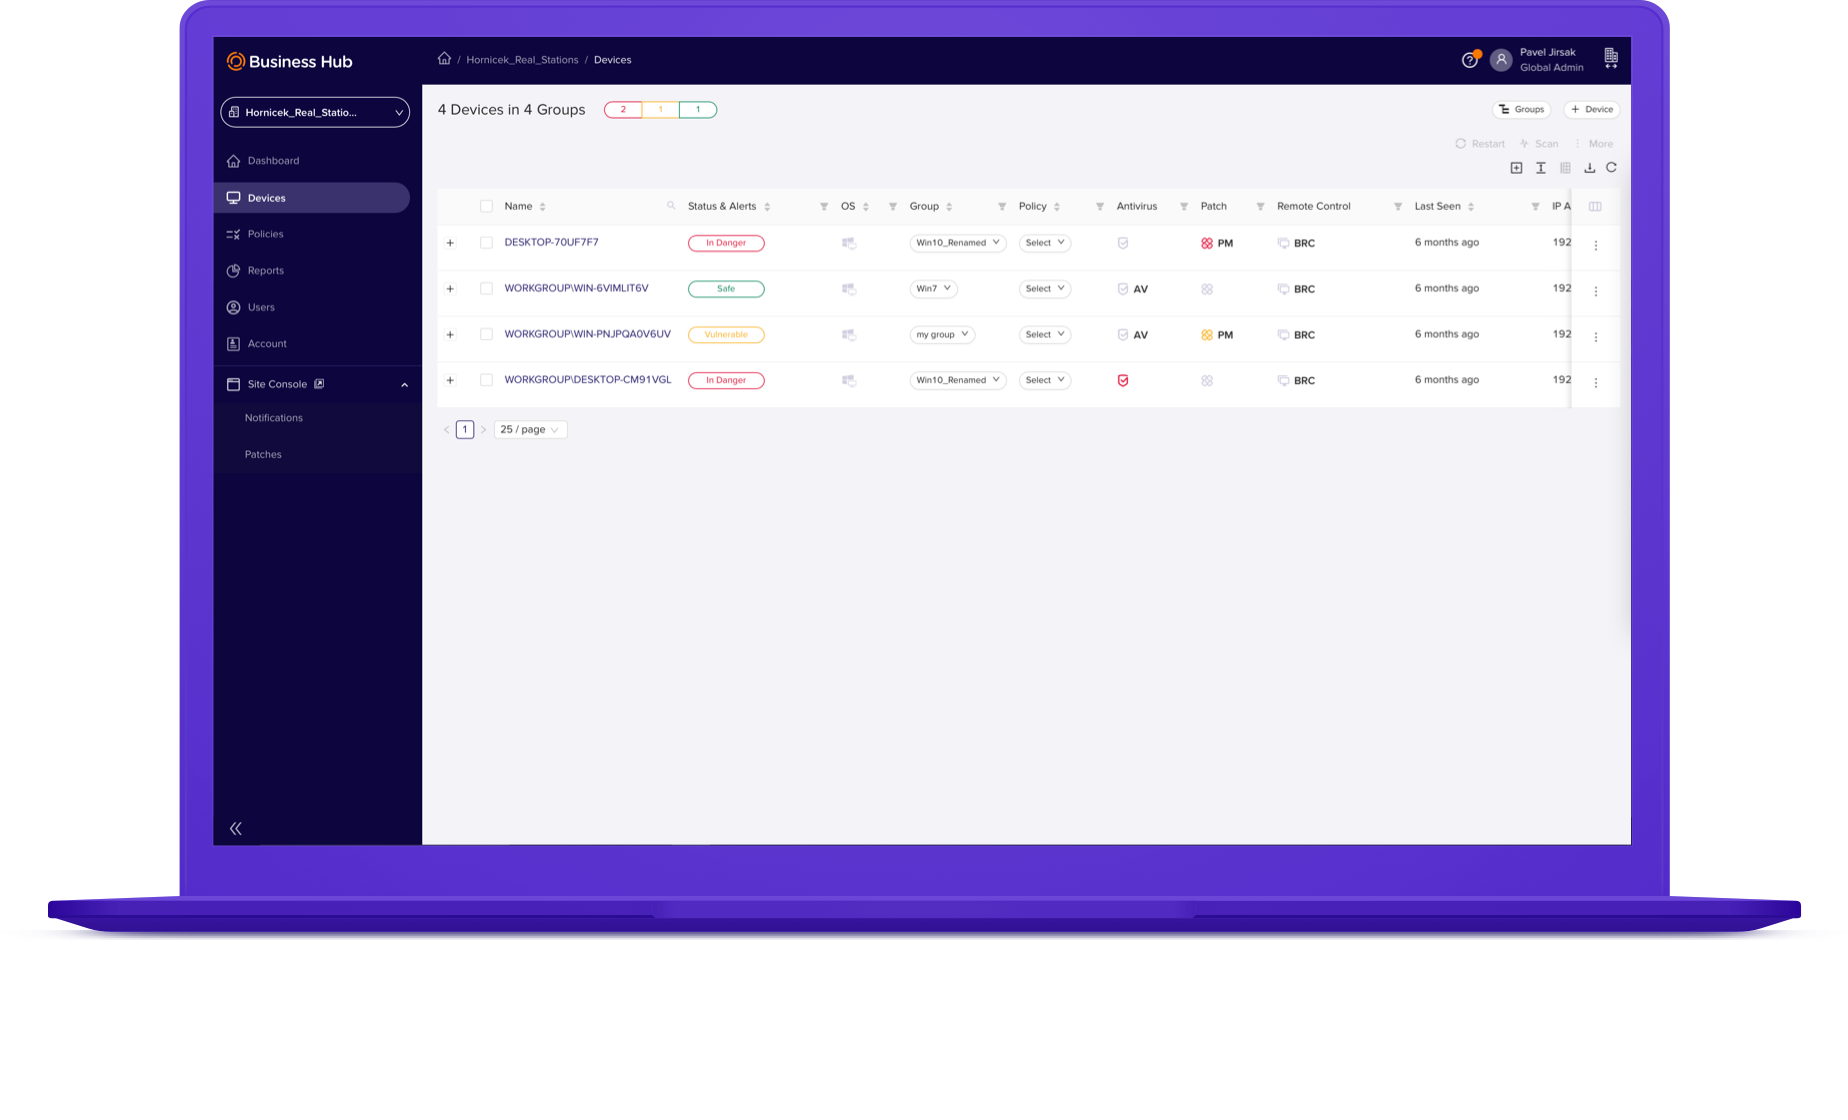Image resolution: width=1848 pixels, height=1120 pixels.
Task: Click the refresh icon above the table
Action: (1611, 168)
